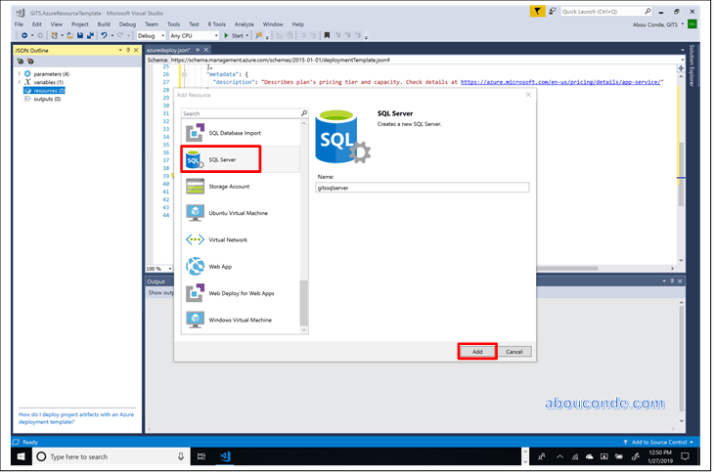
Task: Expand the parameters node in JSON Outline
Action: (x=19, y=73)
